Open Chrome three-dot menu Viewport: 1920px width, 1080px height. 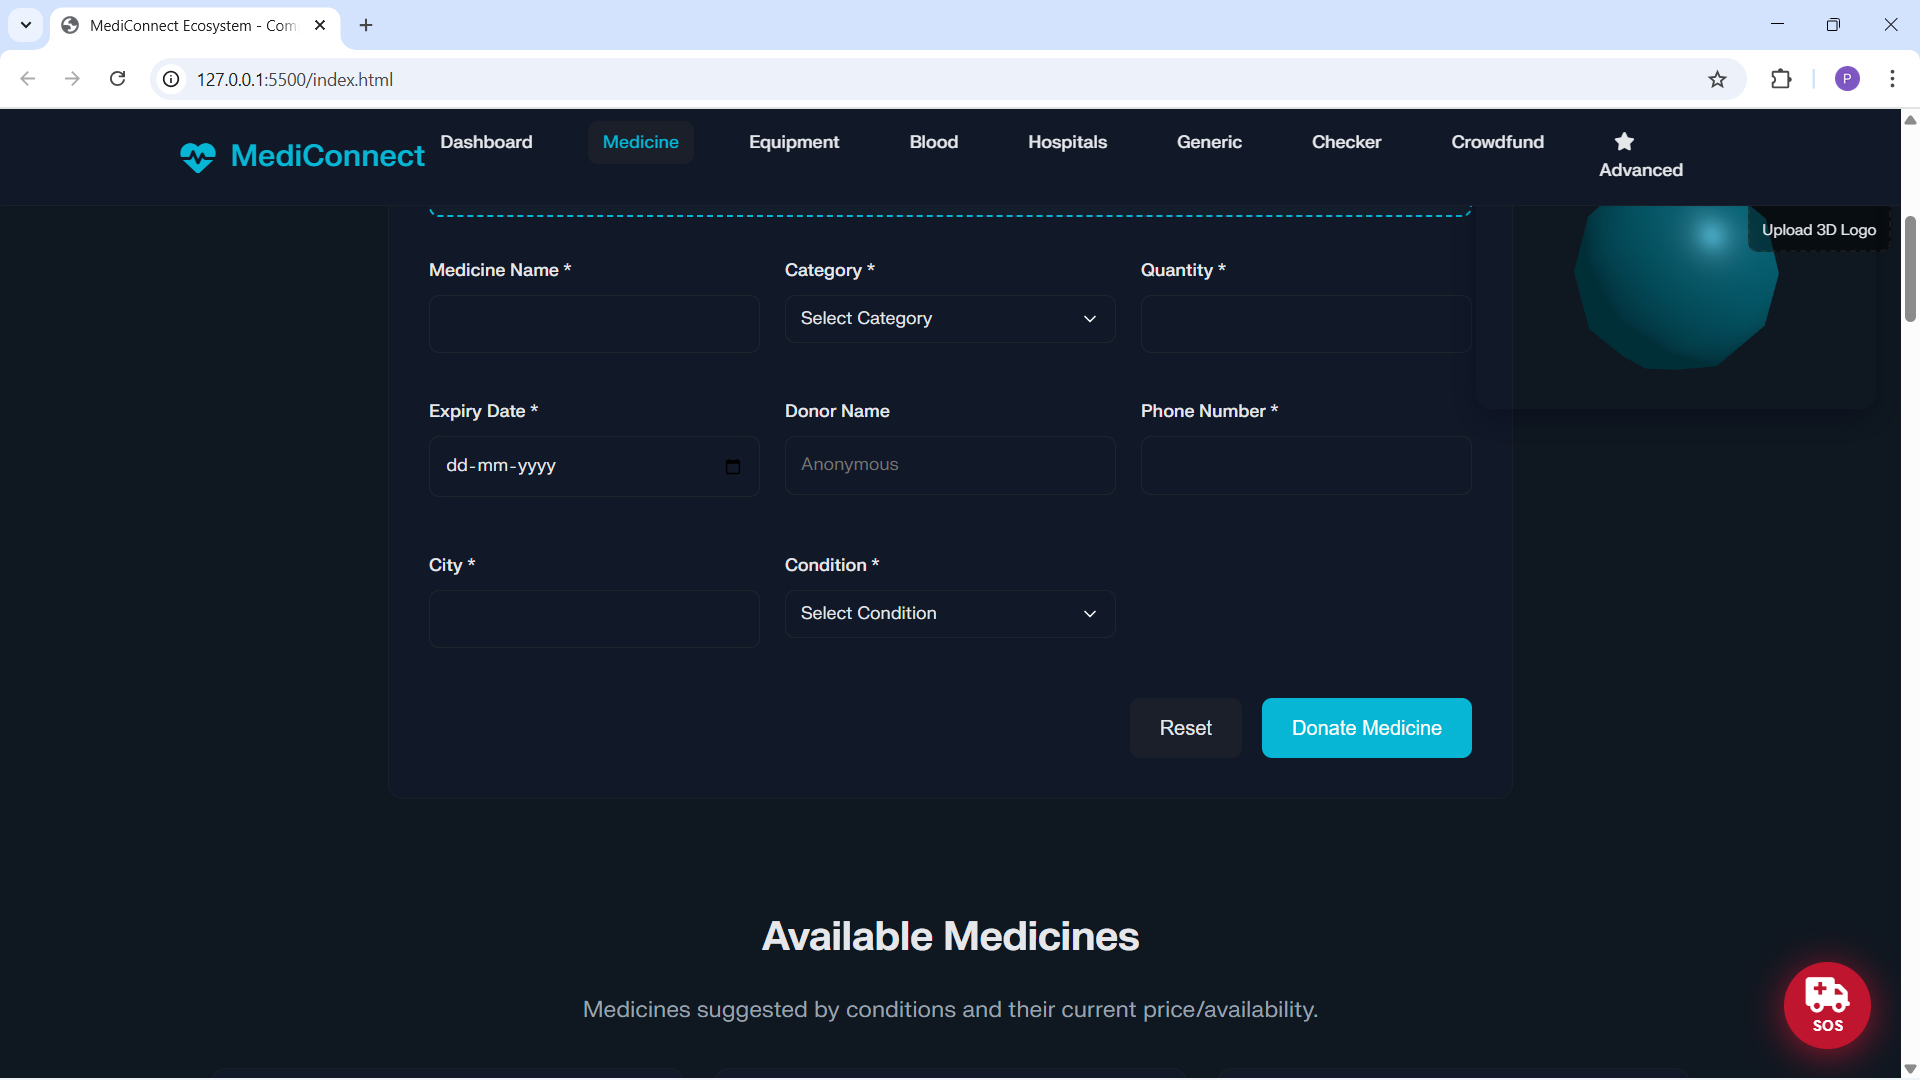(x=1892, y=79)
